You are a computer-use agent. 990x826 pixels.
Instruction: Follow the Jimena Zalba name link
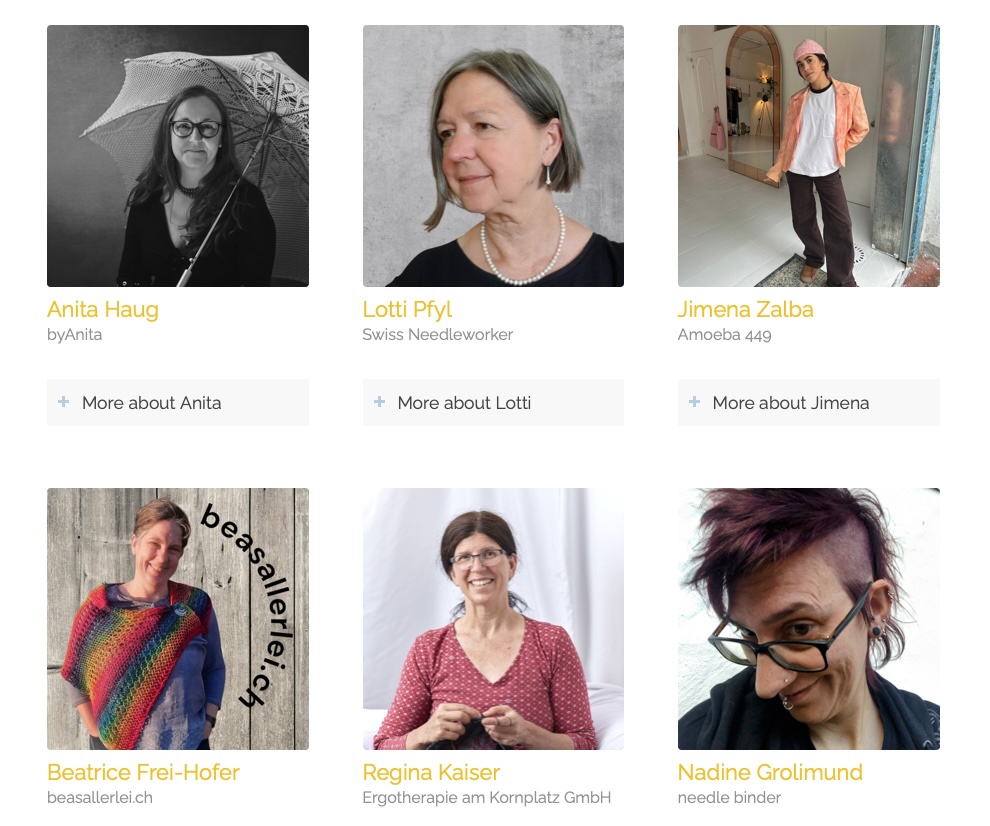[x=745, y=310]
